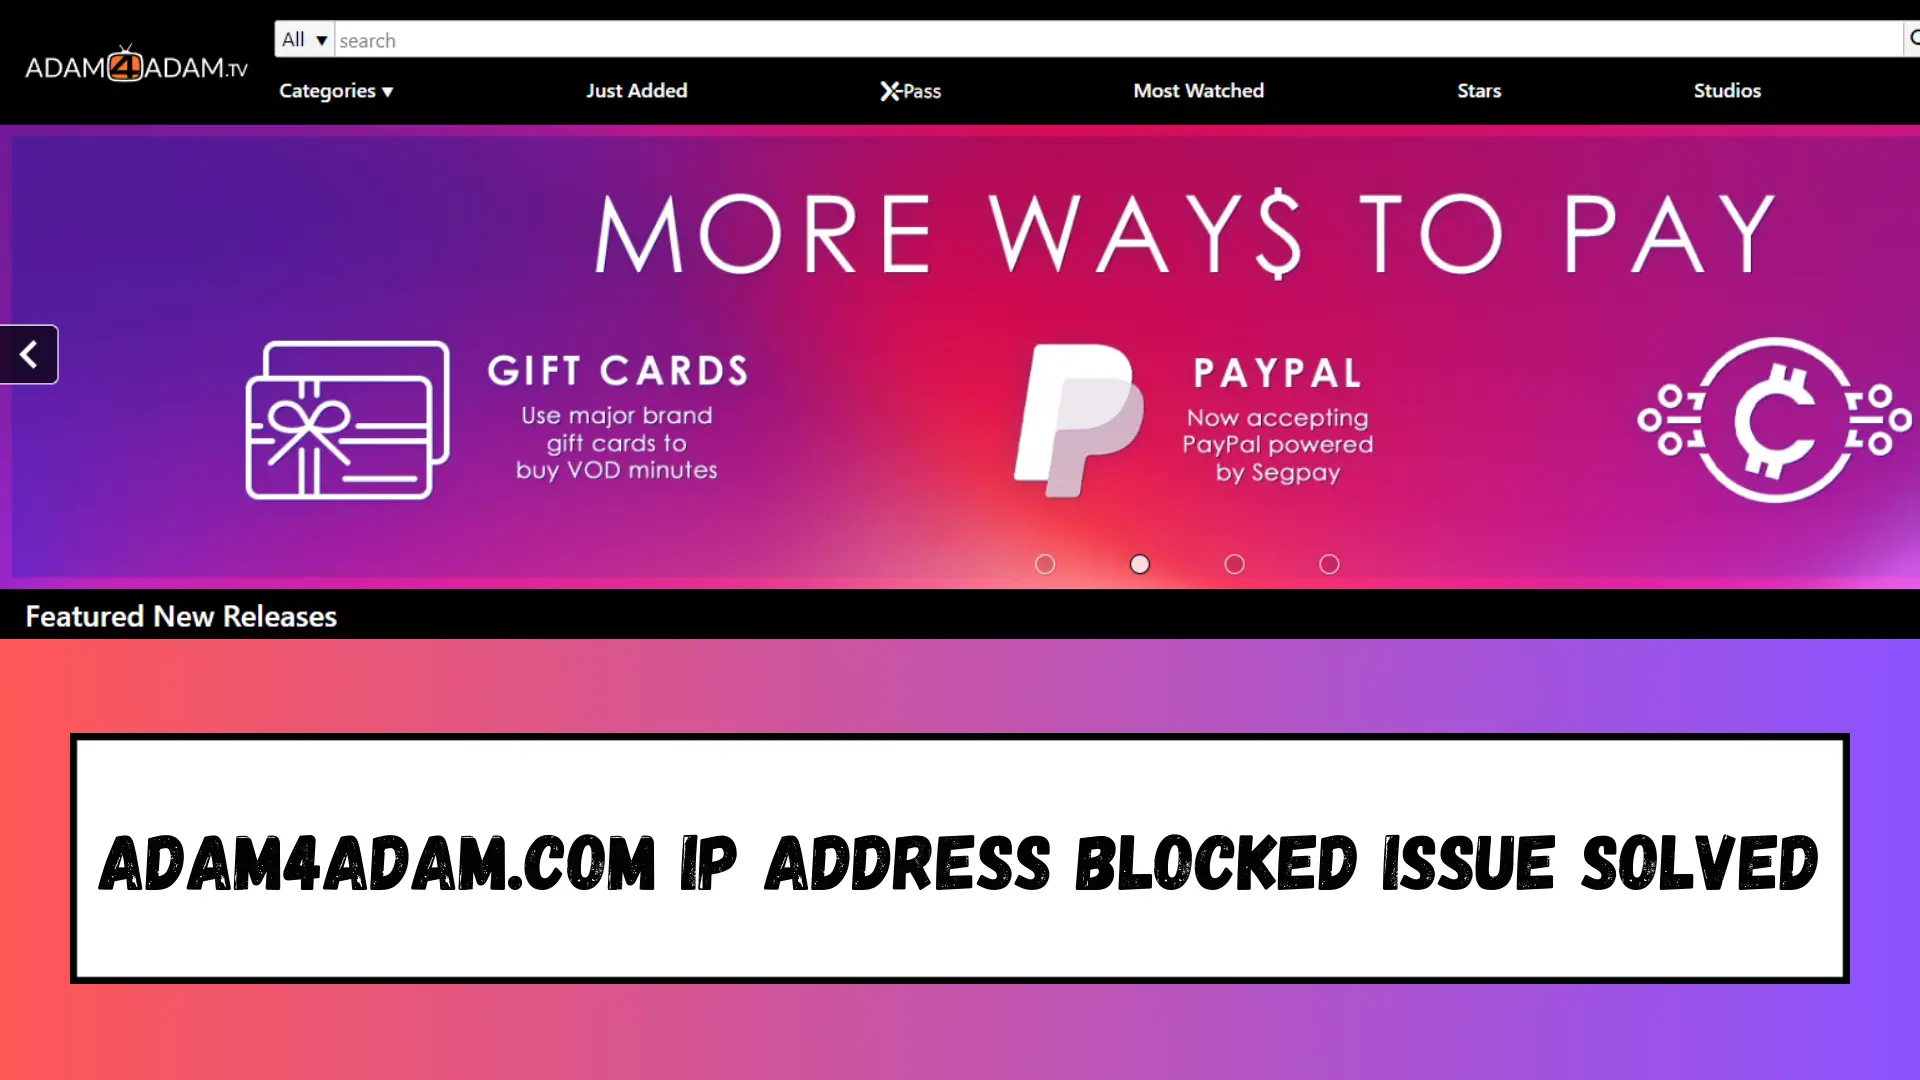Image resolution: width=1920 pixels, height=1080 pixels.
Task: Select the third carousel indicator dot
Action: (1234, 563)
